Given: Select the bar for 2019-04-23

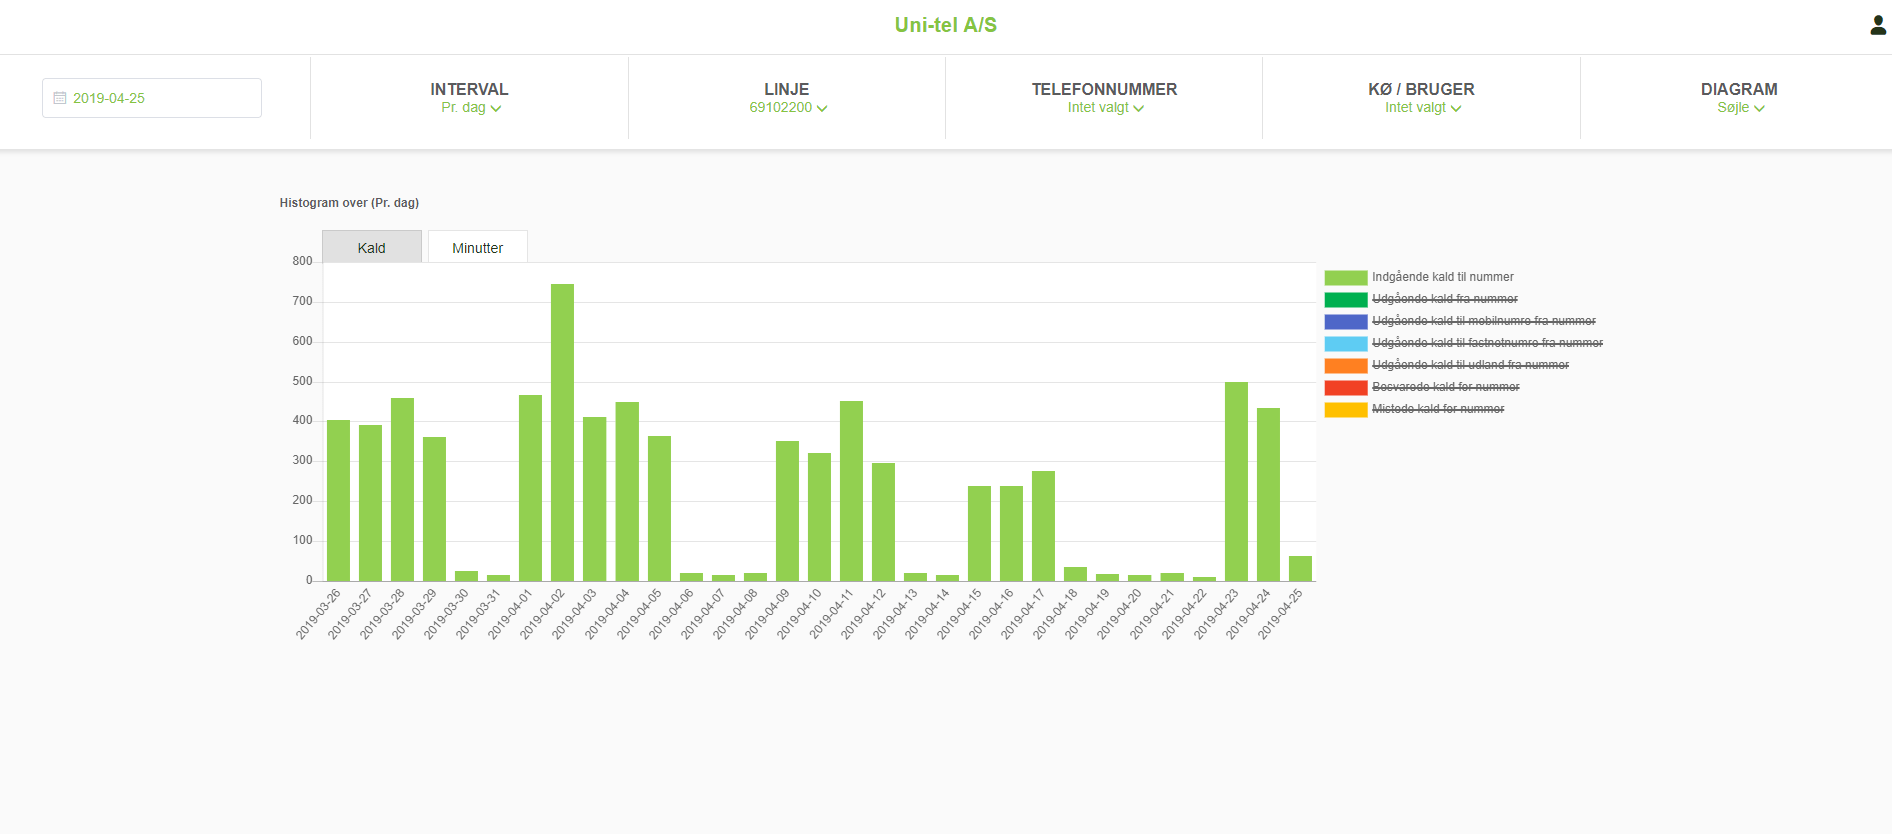Looking at the screenshot, I should click(1236, 481).
